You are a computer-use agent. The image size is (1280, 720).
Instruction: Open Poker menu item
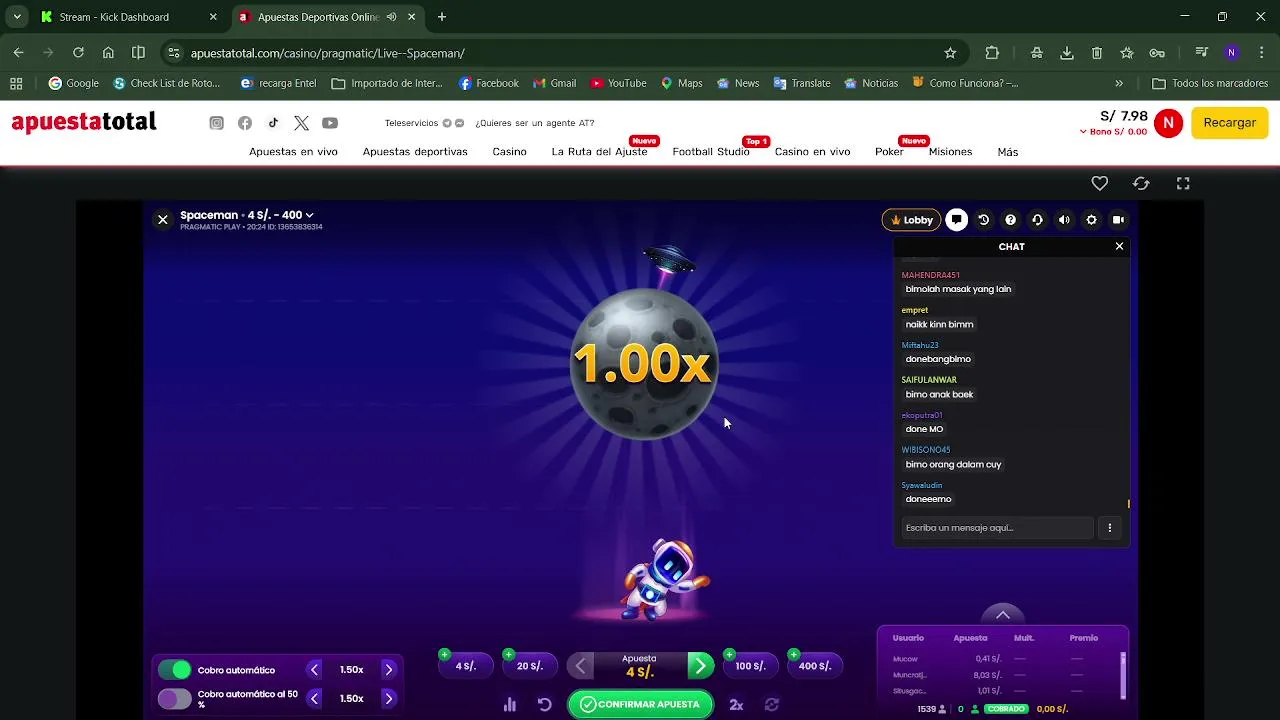[x=889, y=152]
